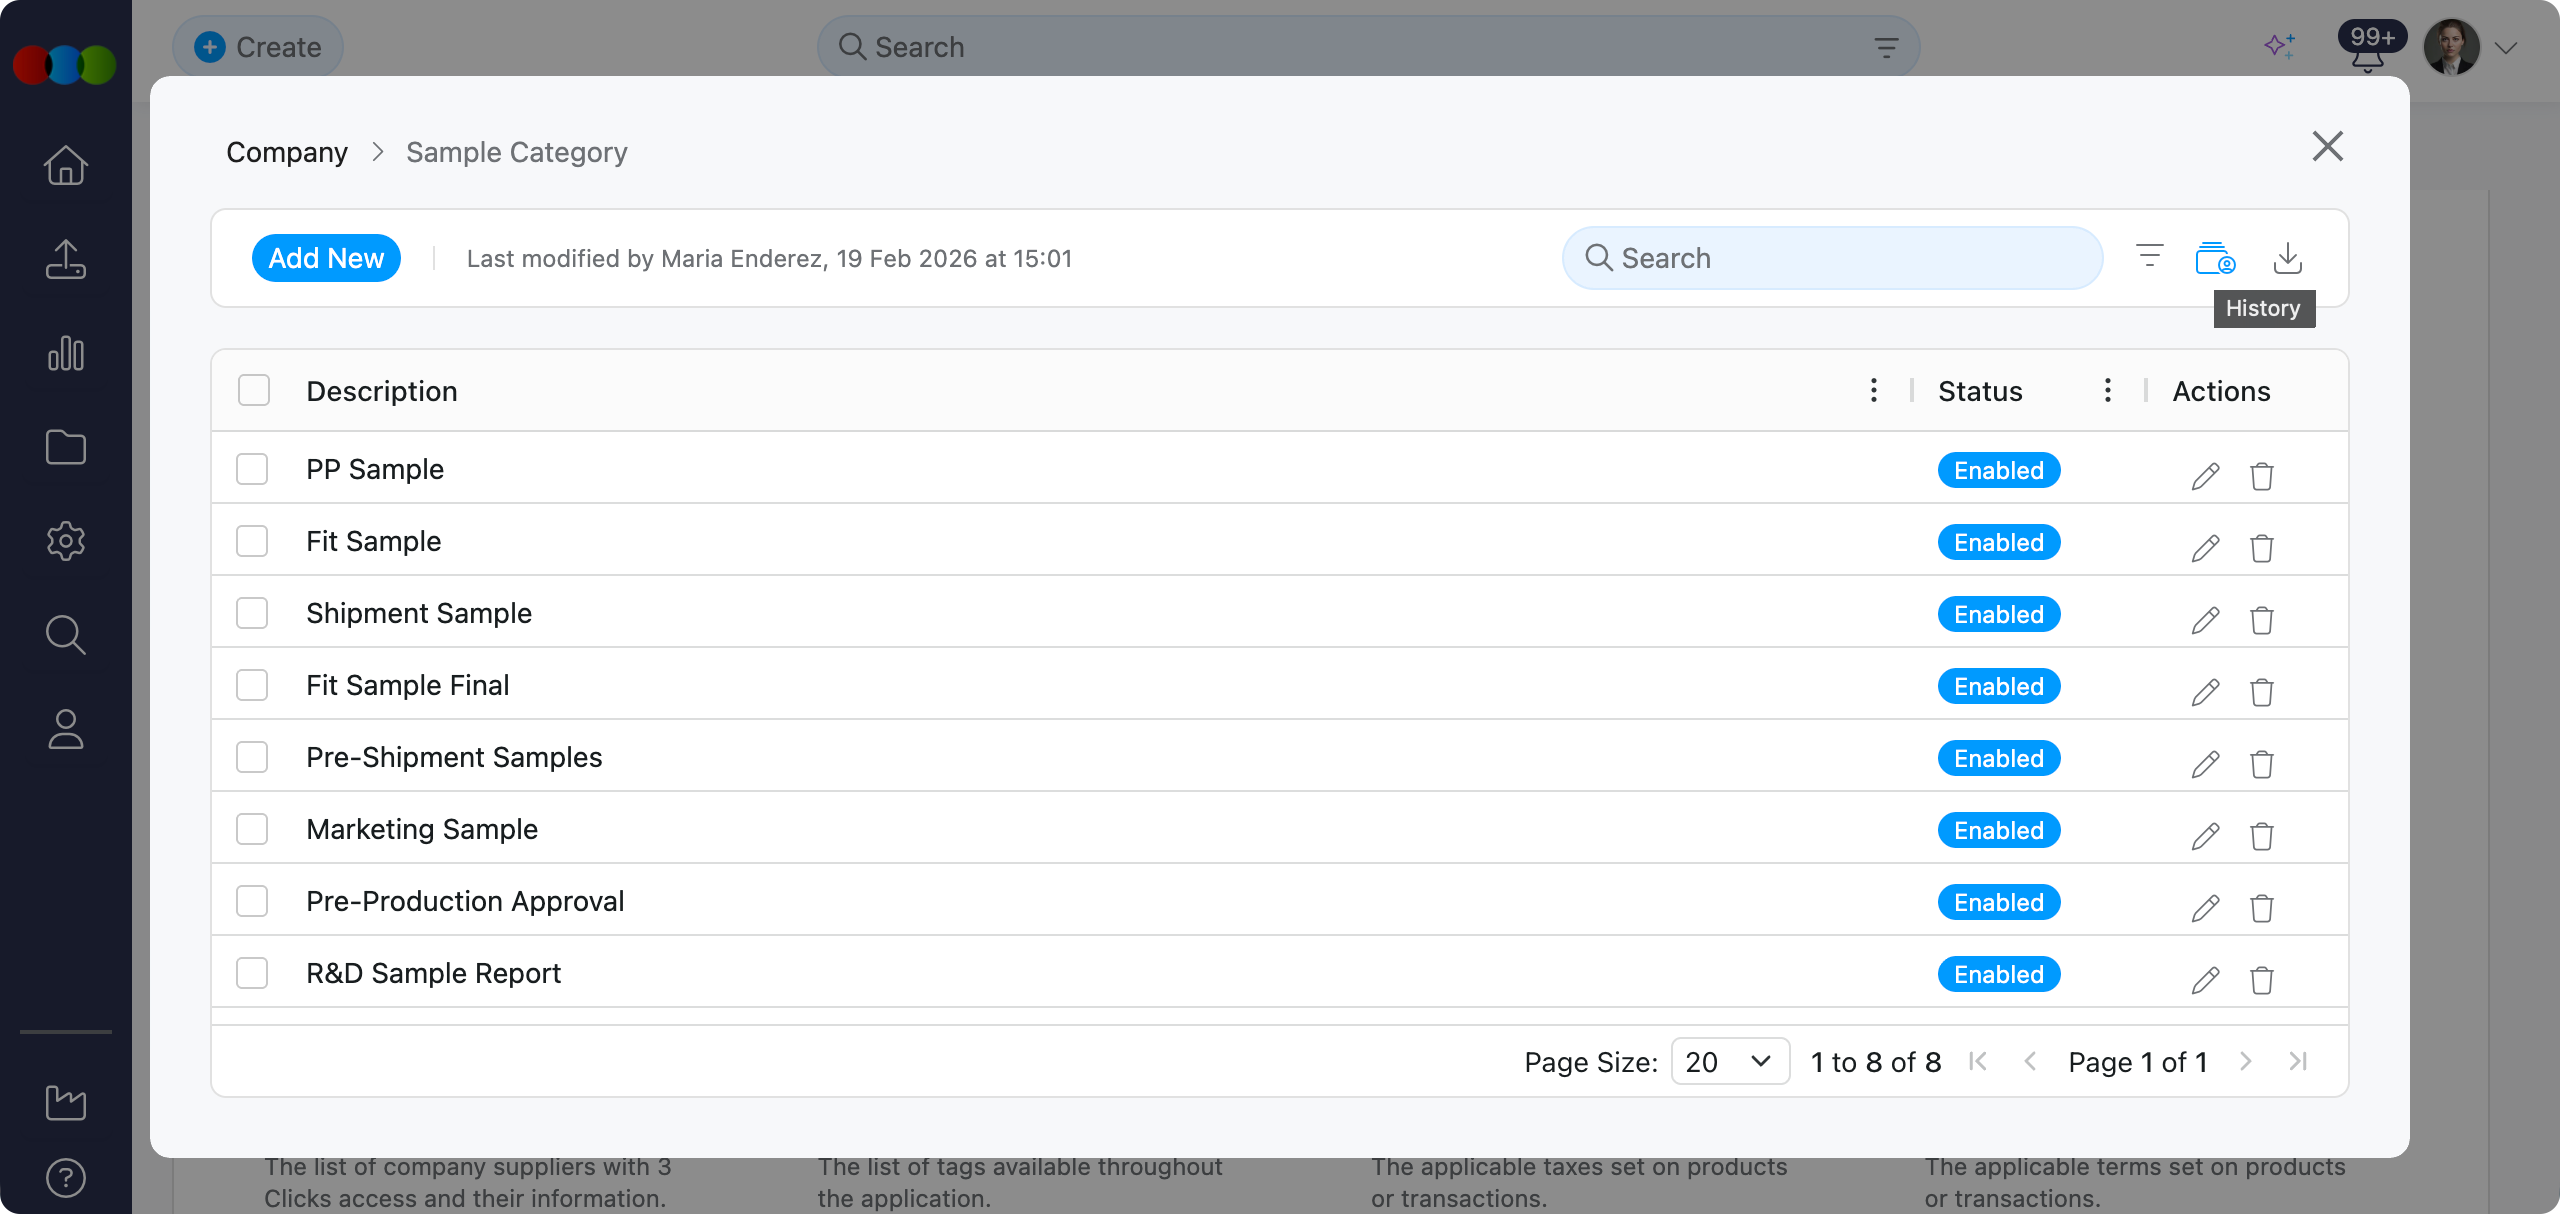This screenshot has height=1214, width=2560.
Task: Expand the user profile chevron
Action: click(2505, 48)
